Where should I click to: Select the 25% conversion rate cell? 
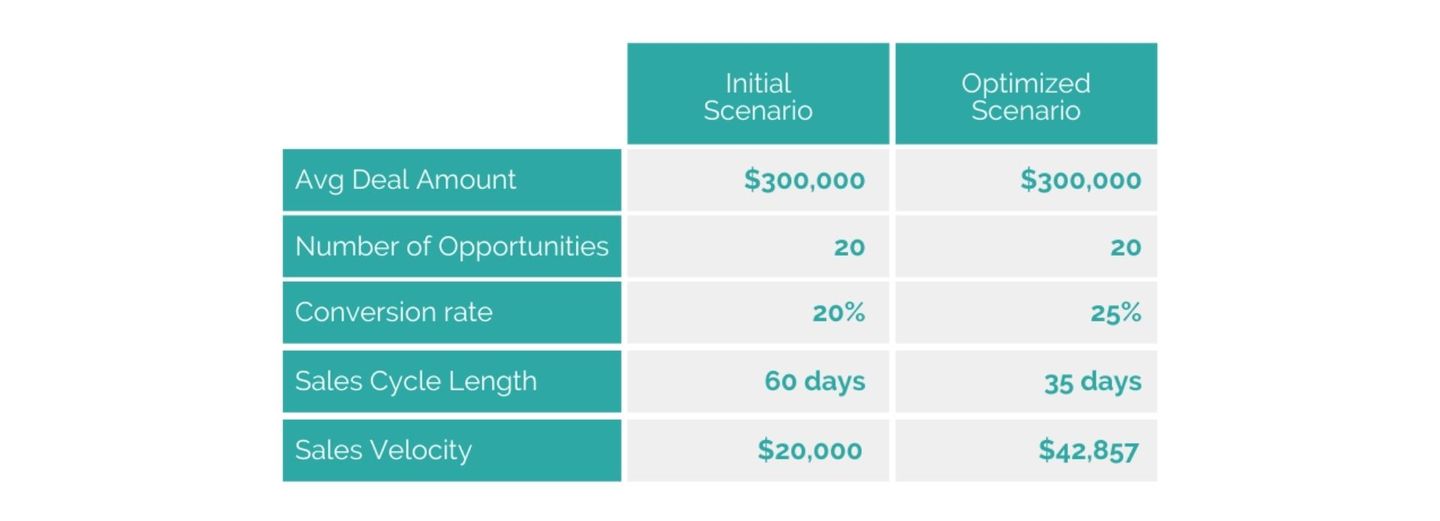[1115, 313]
